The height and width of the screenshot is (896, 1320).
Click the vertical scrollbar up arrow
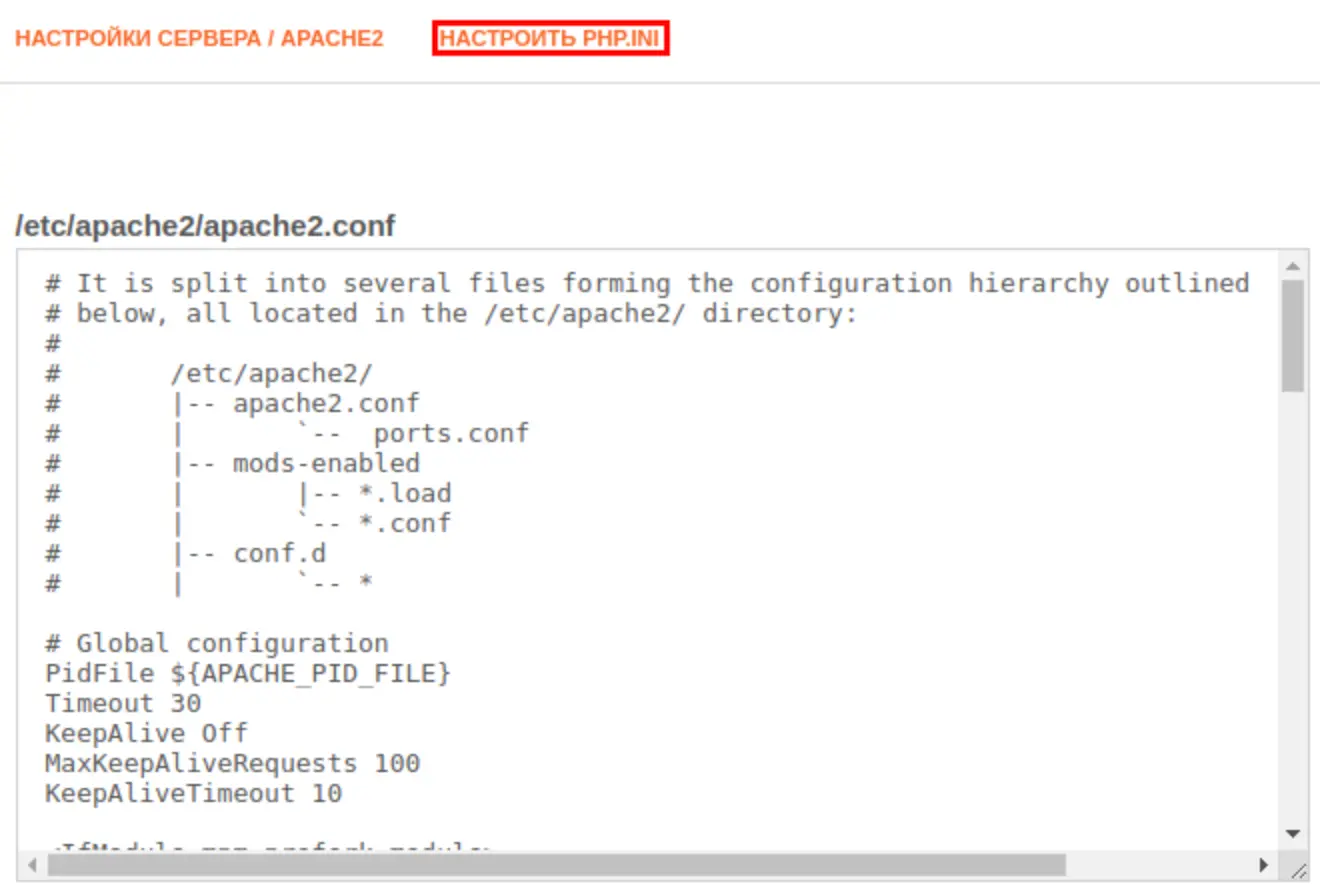1292,266
